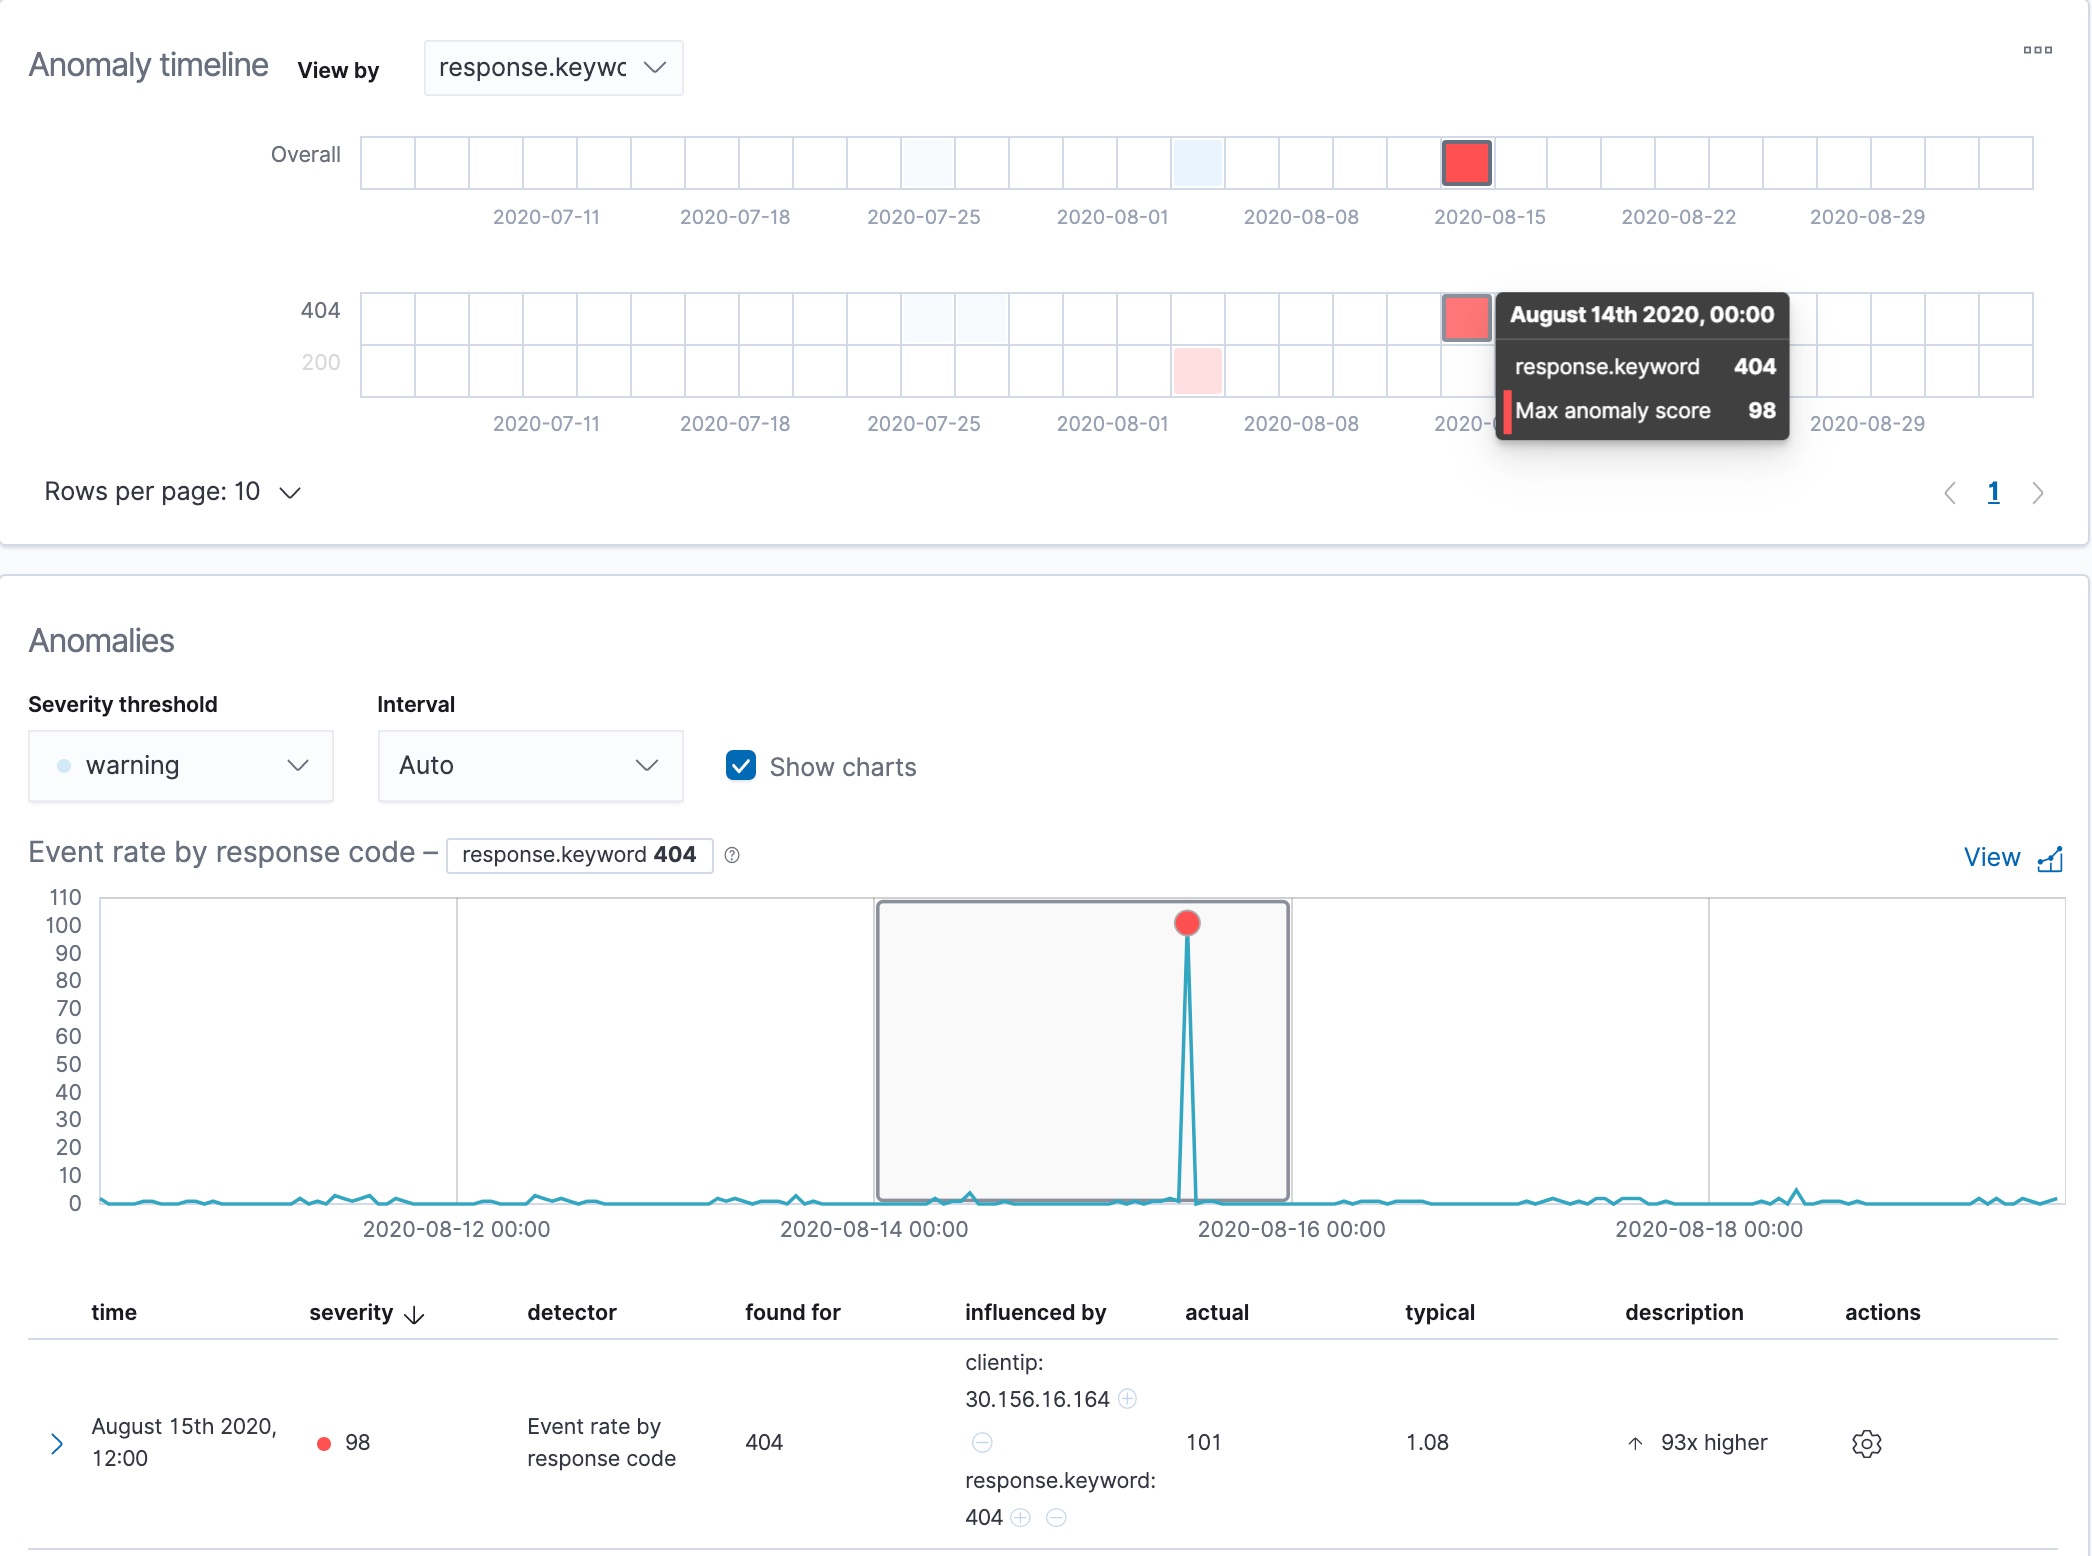Viewport: 2092px width, 1556px height.
Task: Uncheck the Show charts checkbox
Action: pyautogui.click(x=741, y=766)
